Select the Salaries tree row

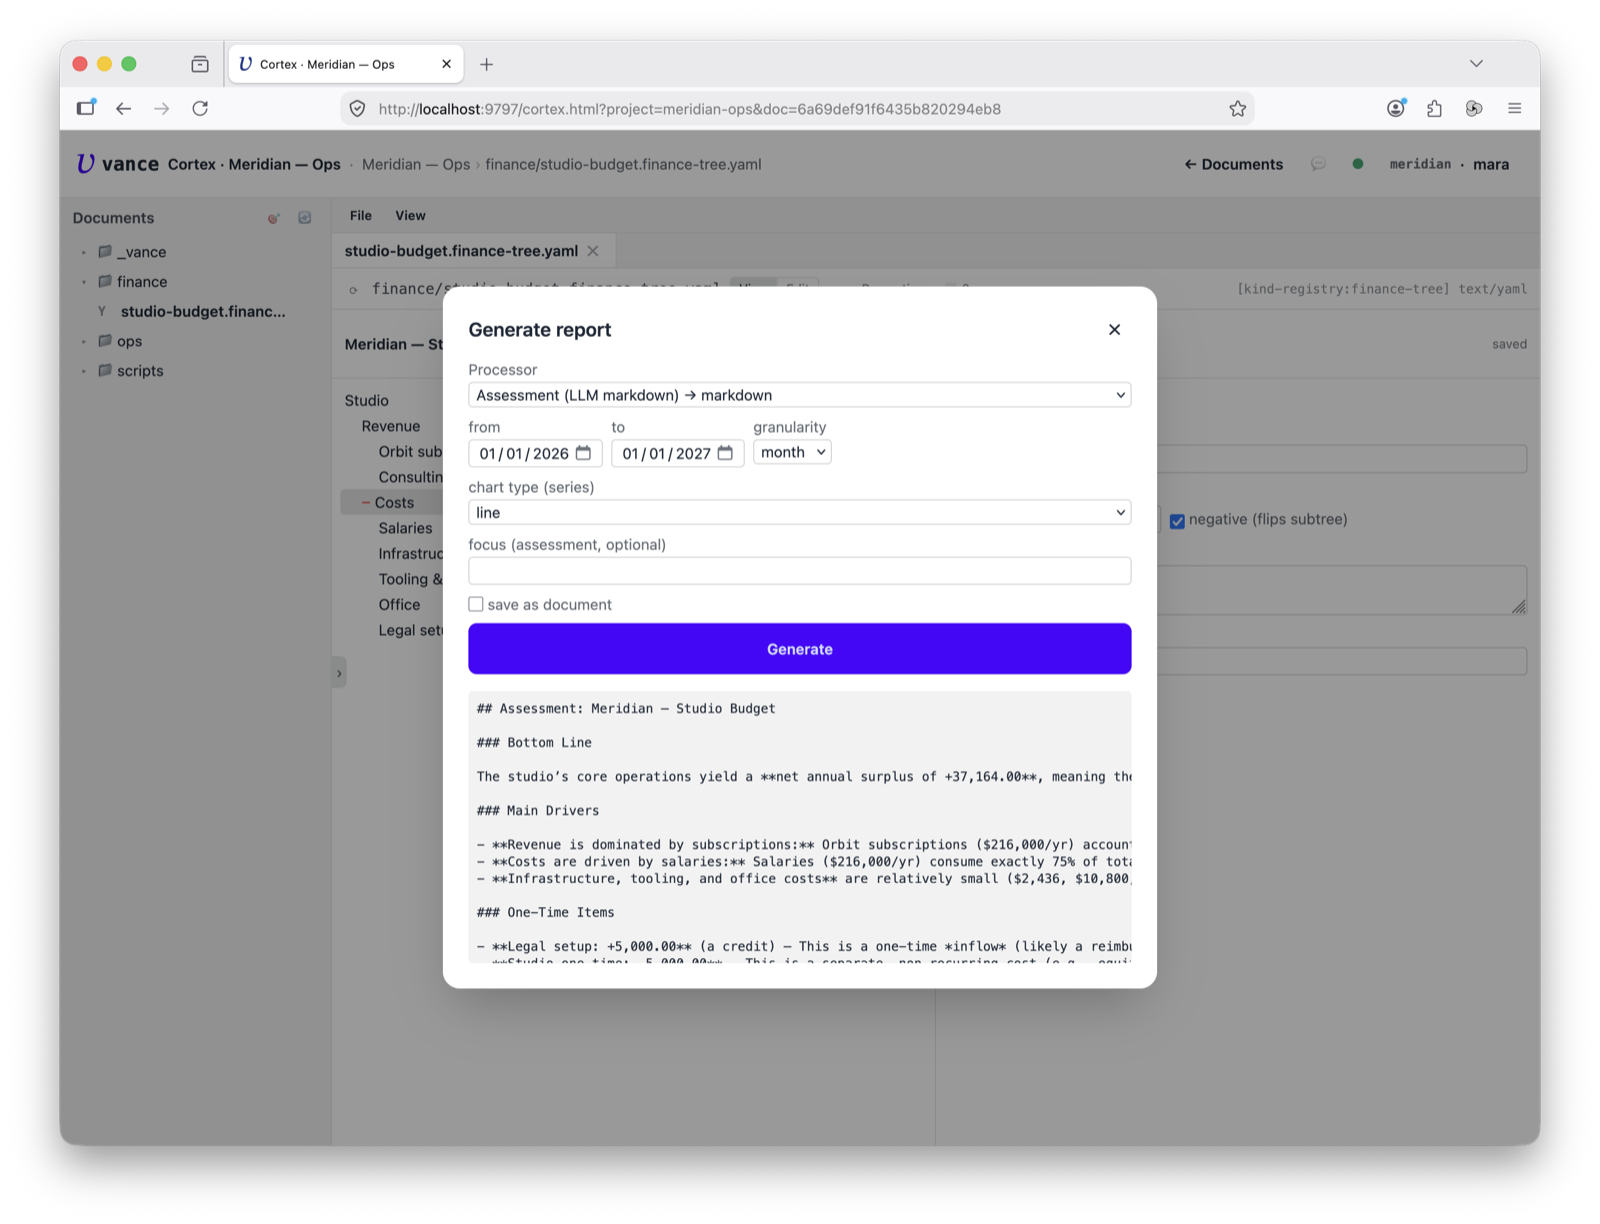click(x=405, y=528)
